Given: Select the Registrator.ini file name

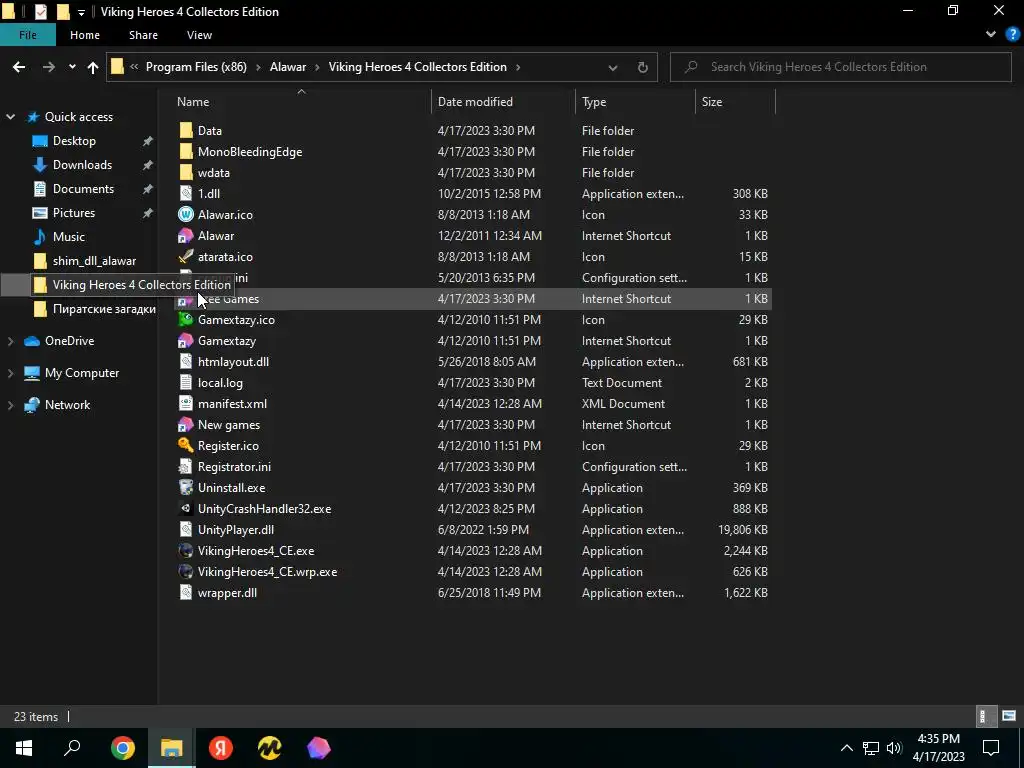Looking at the screenshot, I should click(x=234, y=467).
